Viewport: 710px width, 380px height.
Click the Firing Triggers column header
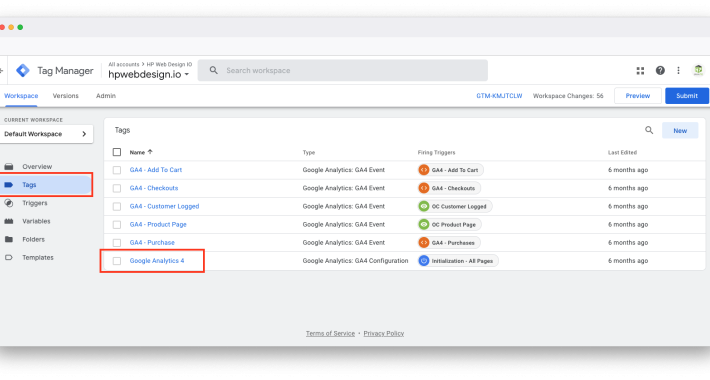click(437, 153)
